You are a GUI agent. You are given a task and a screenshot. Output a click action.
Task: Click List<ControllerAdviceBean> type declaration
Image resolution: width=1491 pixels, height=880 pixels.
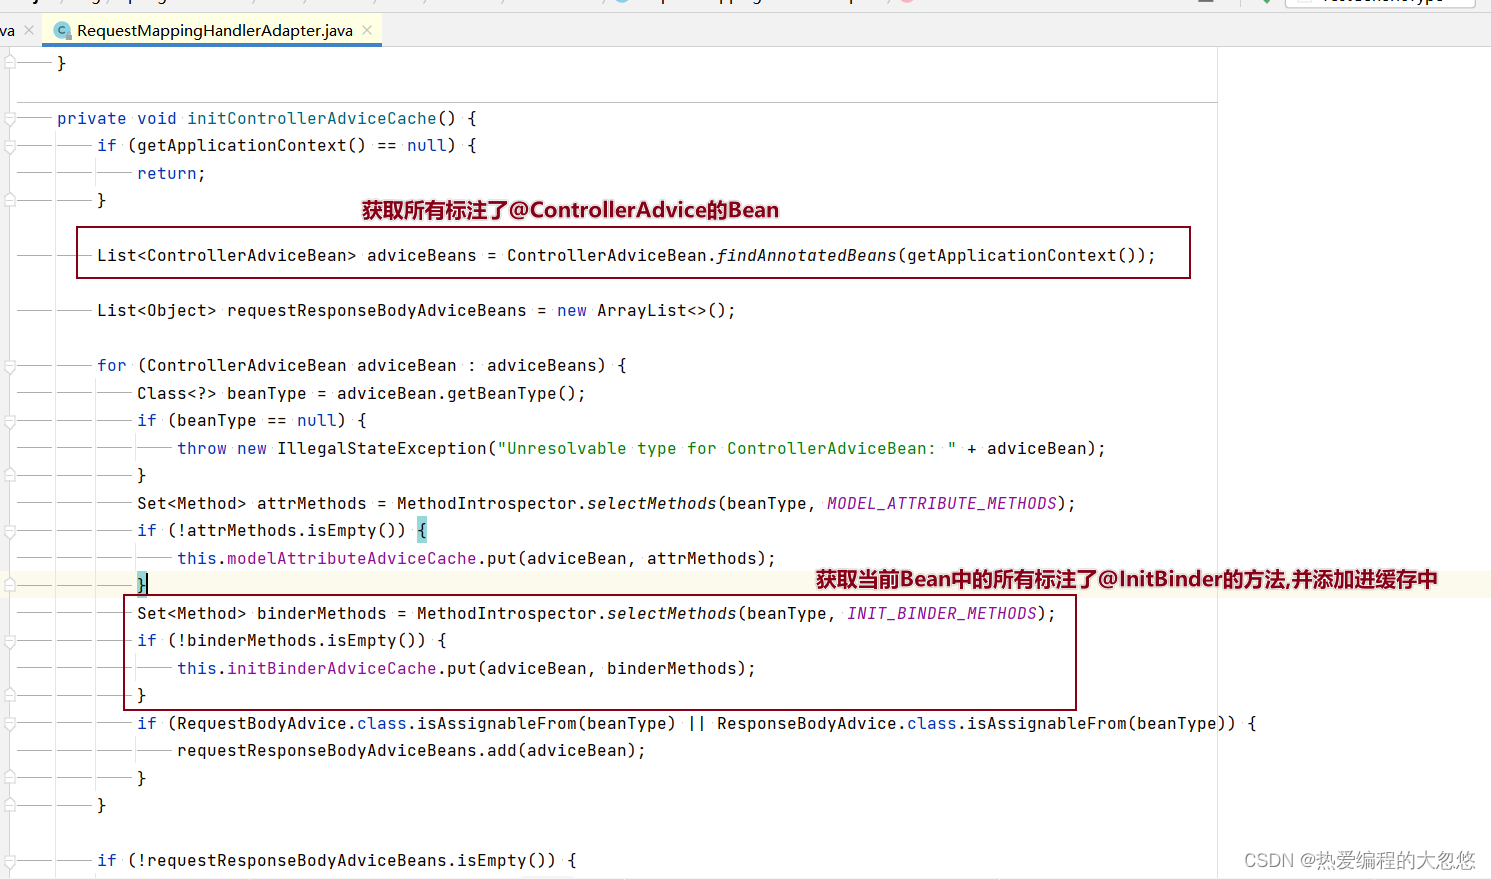point(227,255)
